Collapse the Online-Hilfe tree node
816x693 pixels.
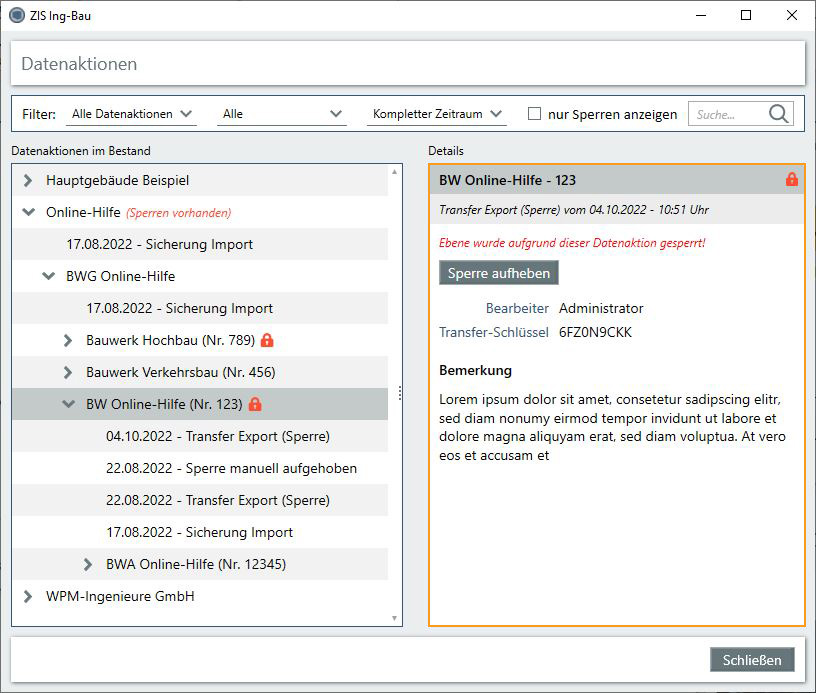coord(28,213)
